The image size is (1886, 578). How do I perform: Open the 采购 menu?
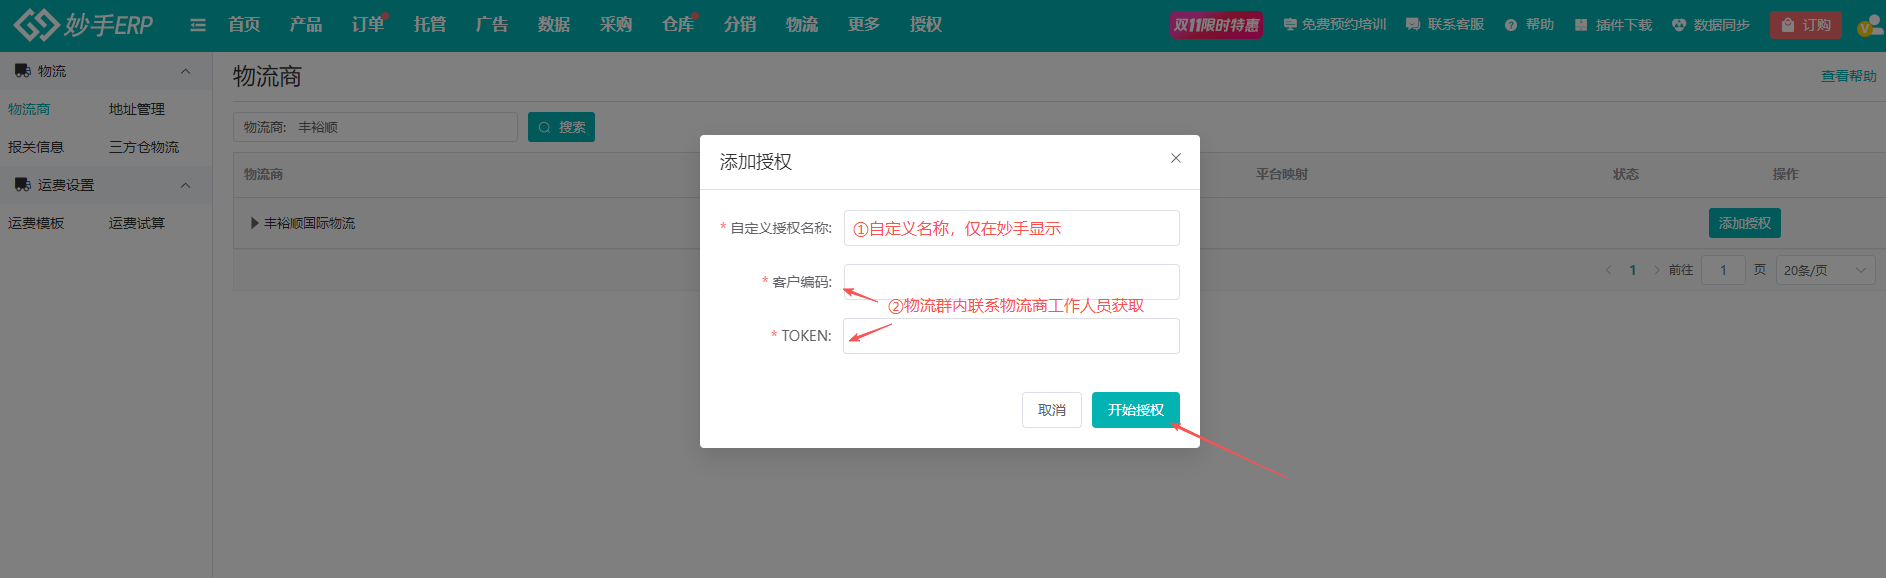point(616,25)
